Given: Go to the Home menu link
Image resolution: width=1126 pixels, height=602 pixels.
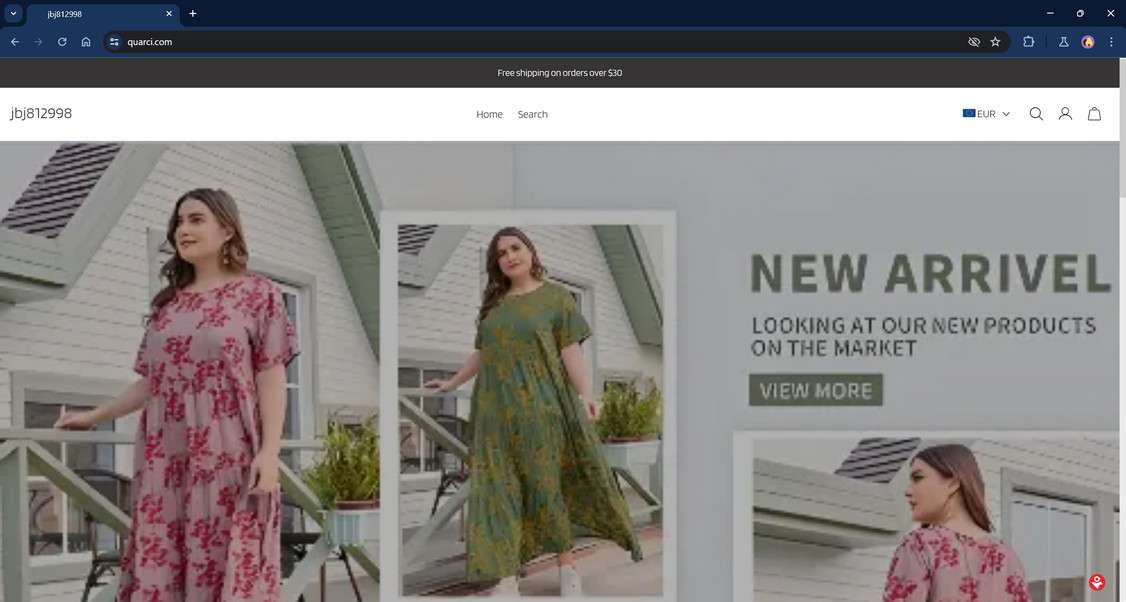Looking at the screenshot, I should [x=489, y=114].
